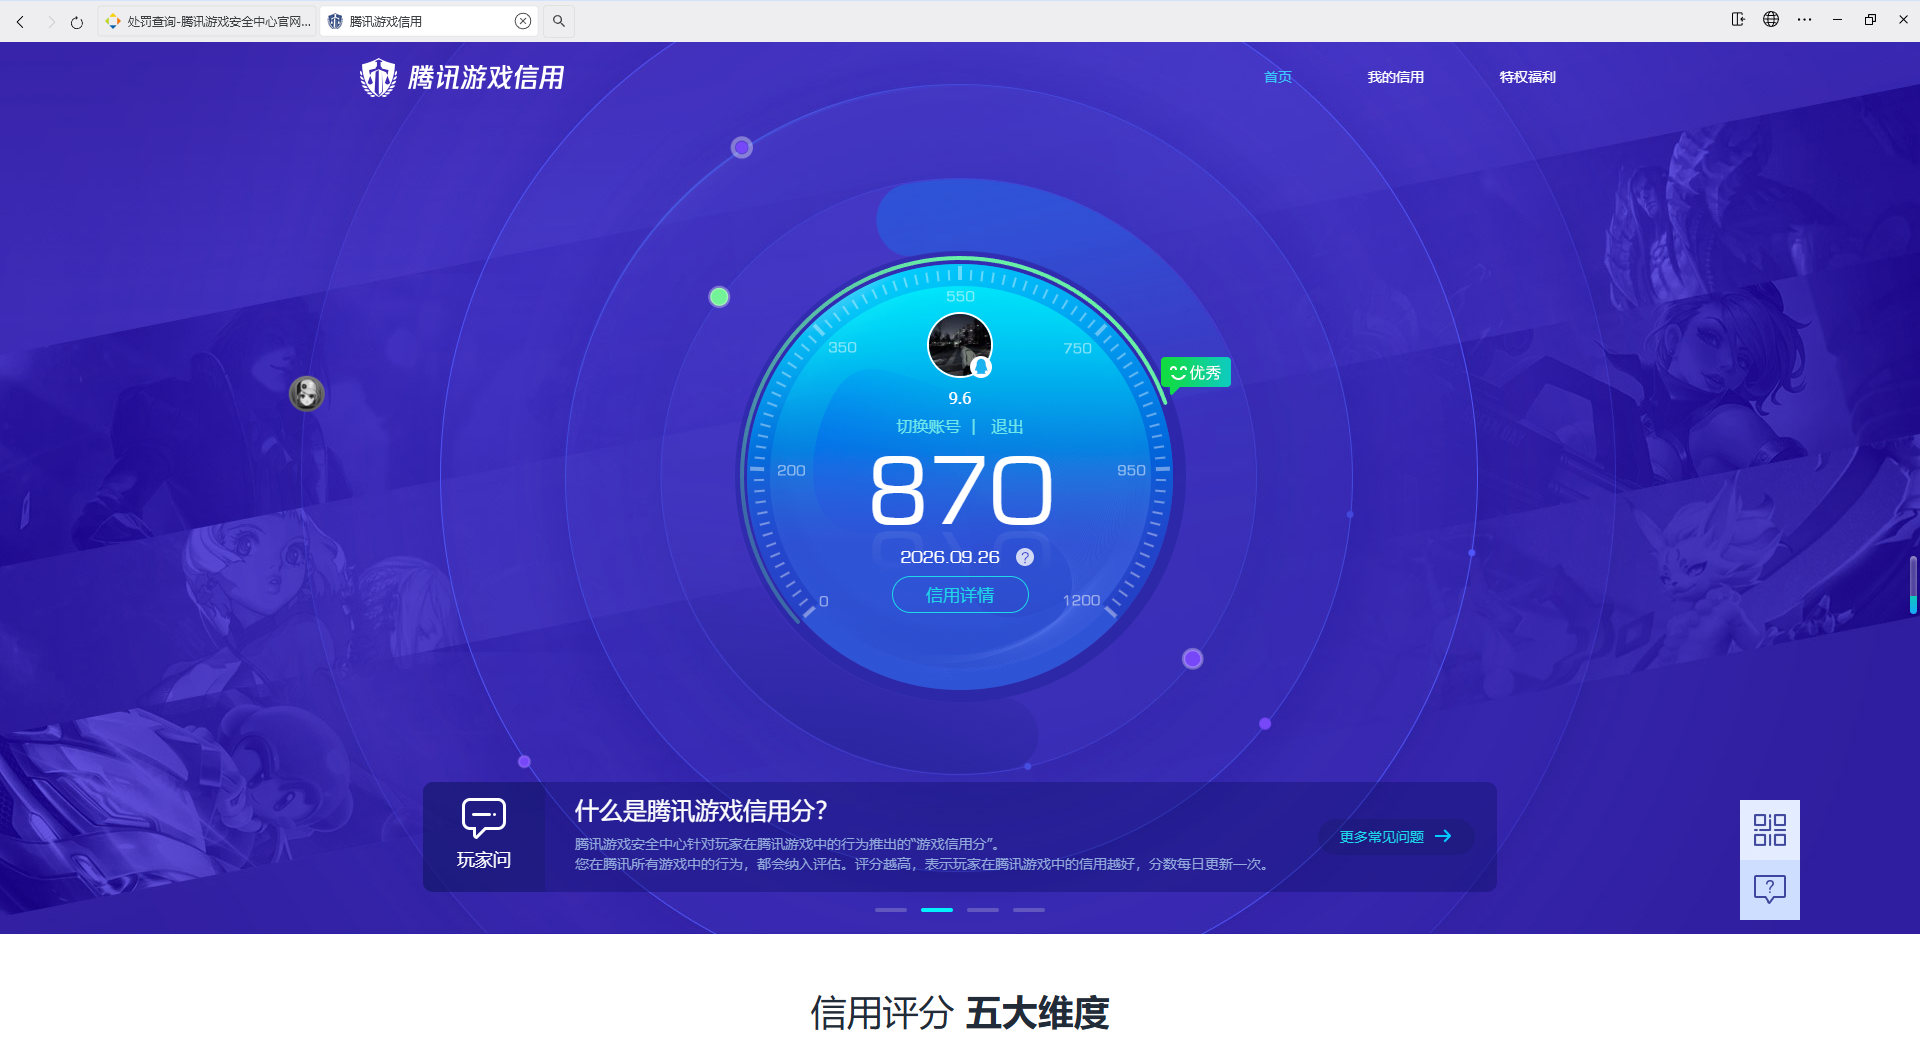Click the small avatar bubble on orbit
The height and width of the screenshot is (1040, 1920).
pyautogui.click(x=307, y=393)
